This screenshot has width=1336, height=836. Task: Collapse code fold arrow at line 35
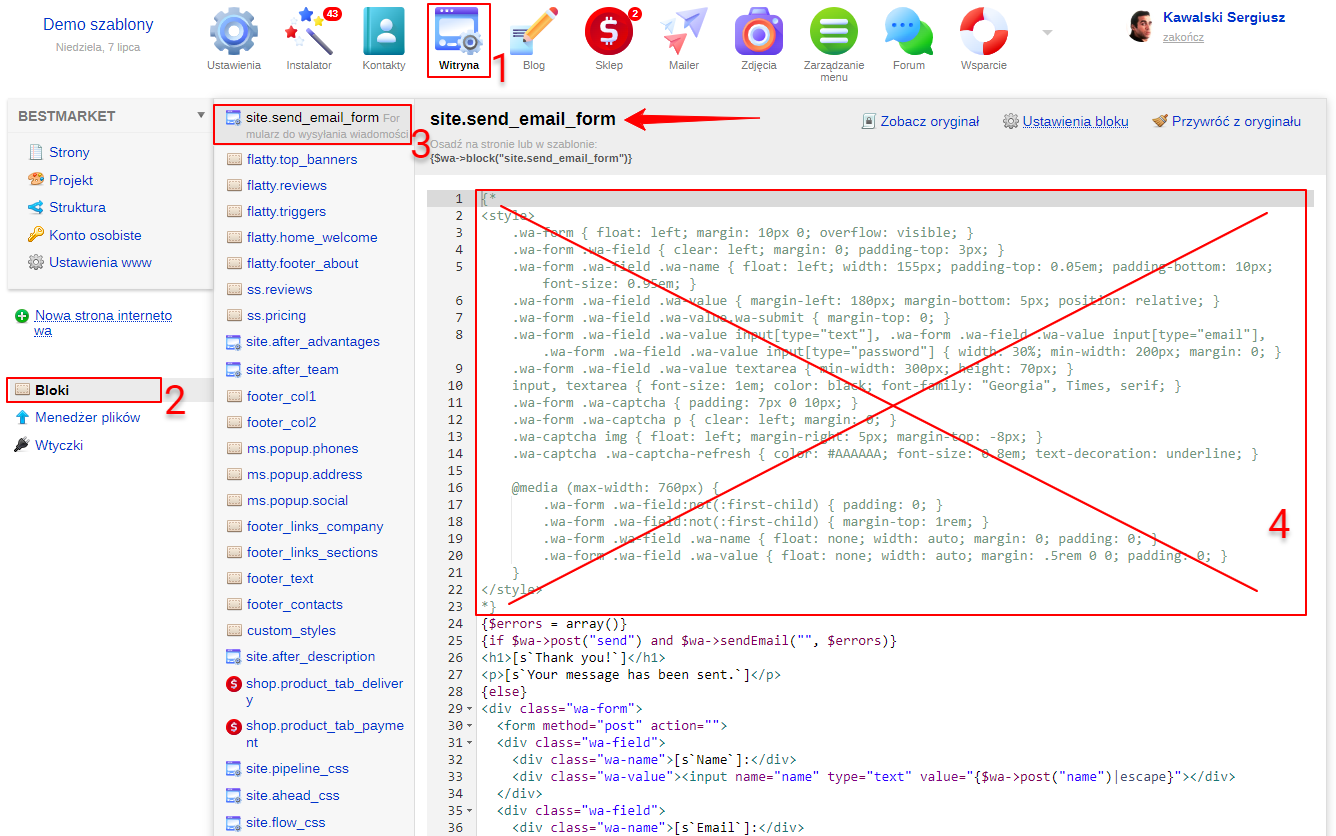tap(471, 810)
